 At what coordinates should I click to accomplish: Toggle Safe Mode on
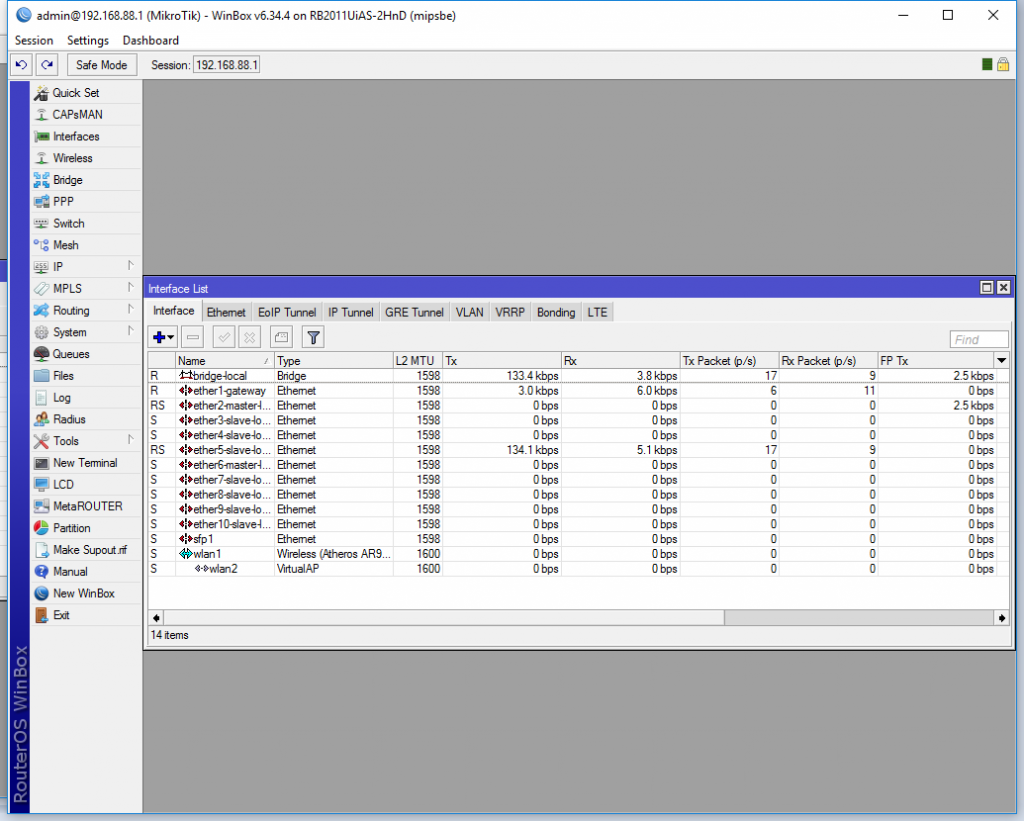tap(101, 64)
